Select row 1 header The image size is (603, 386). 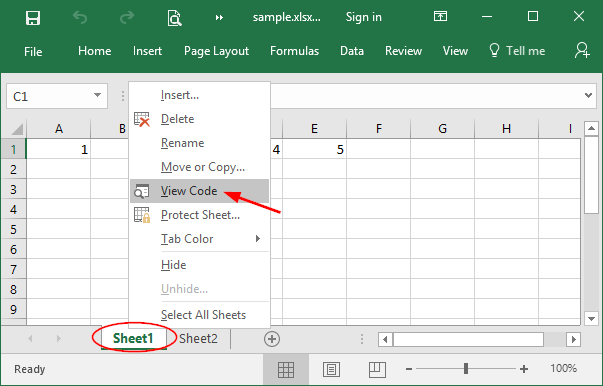click(13, 149)
